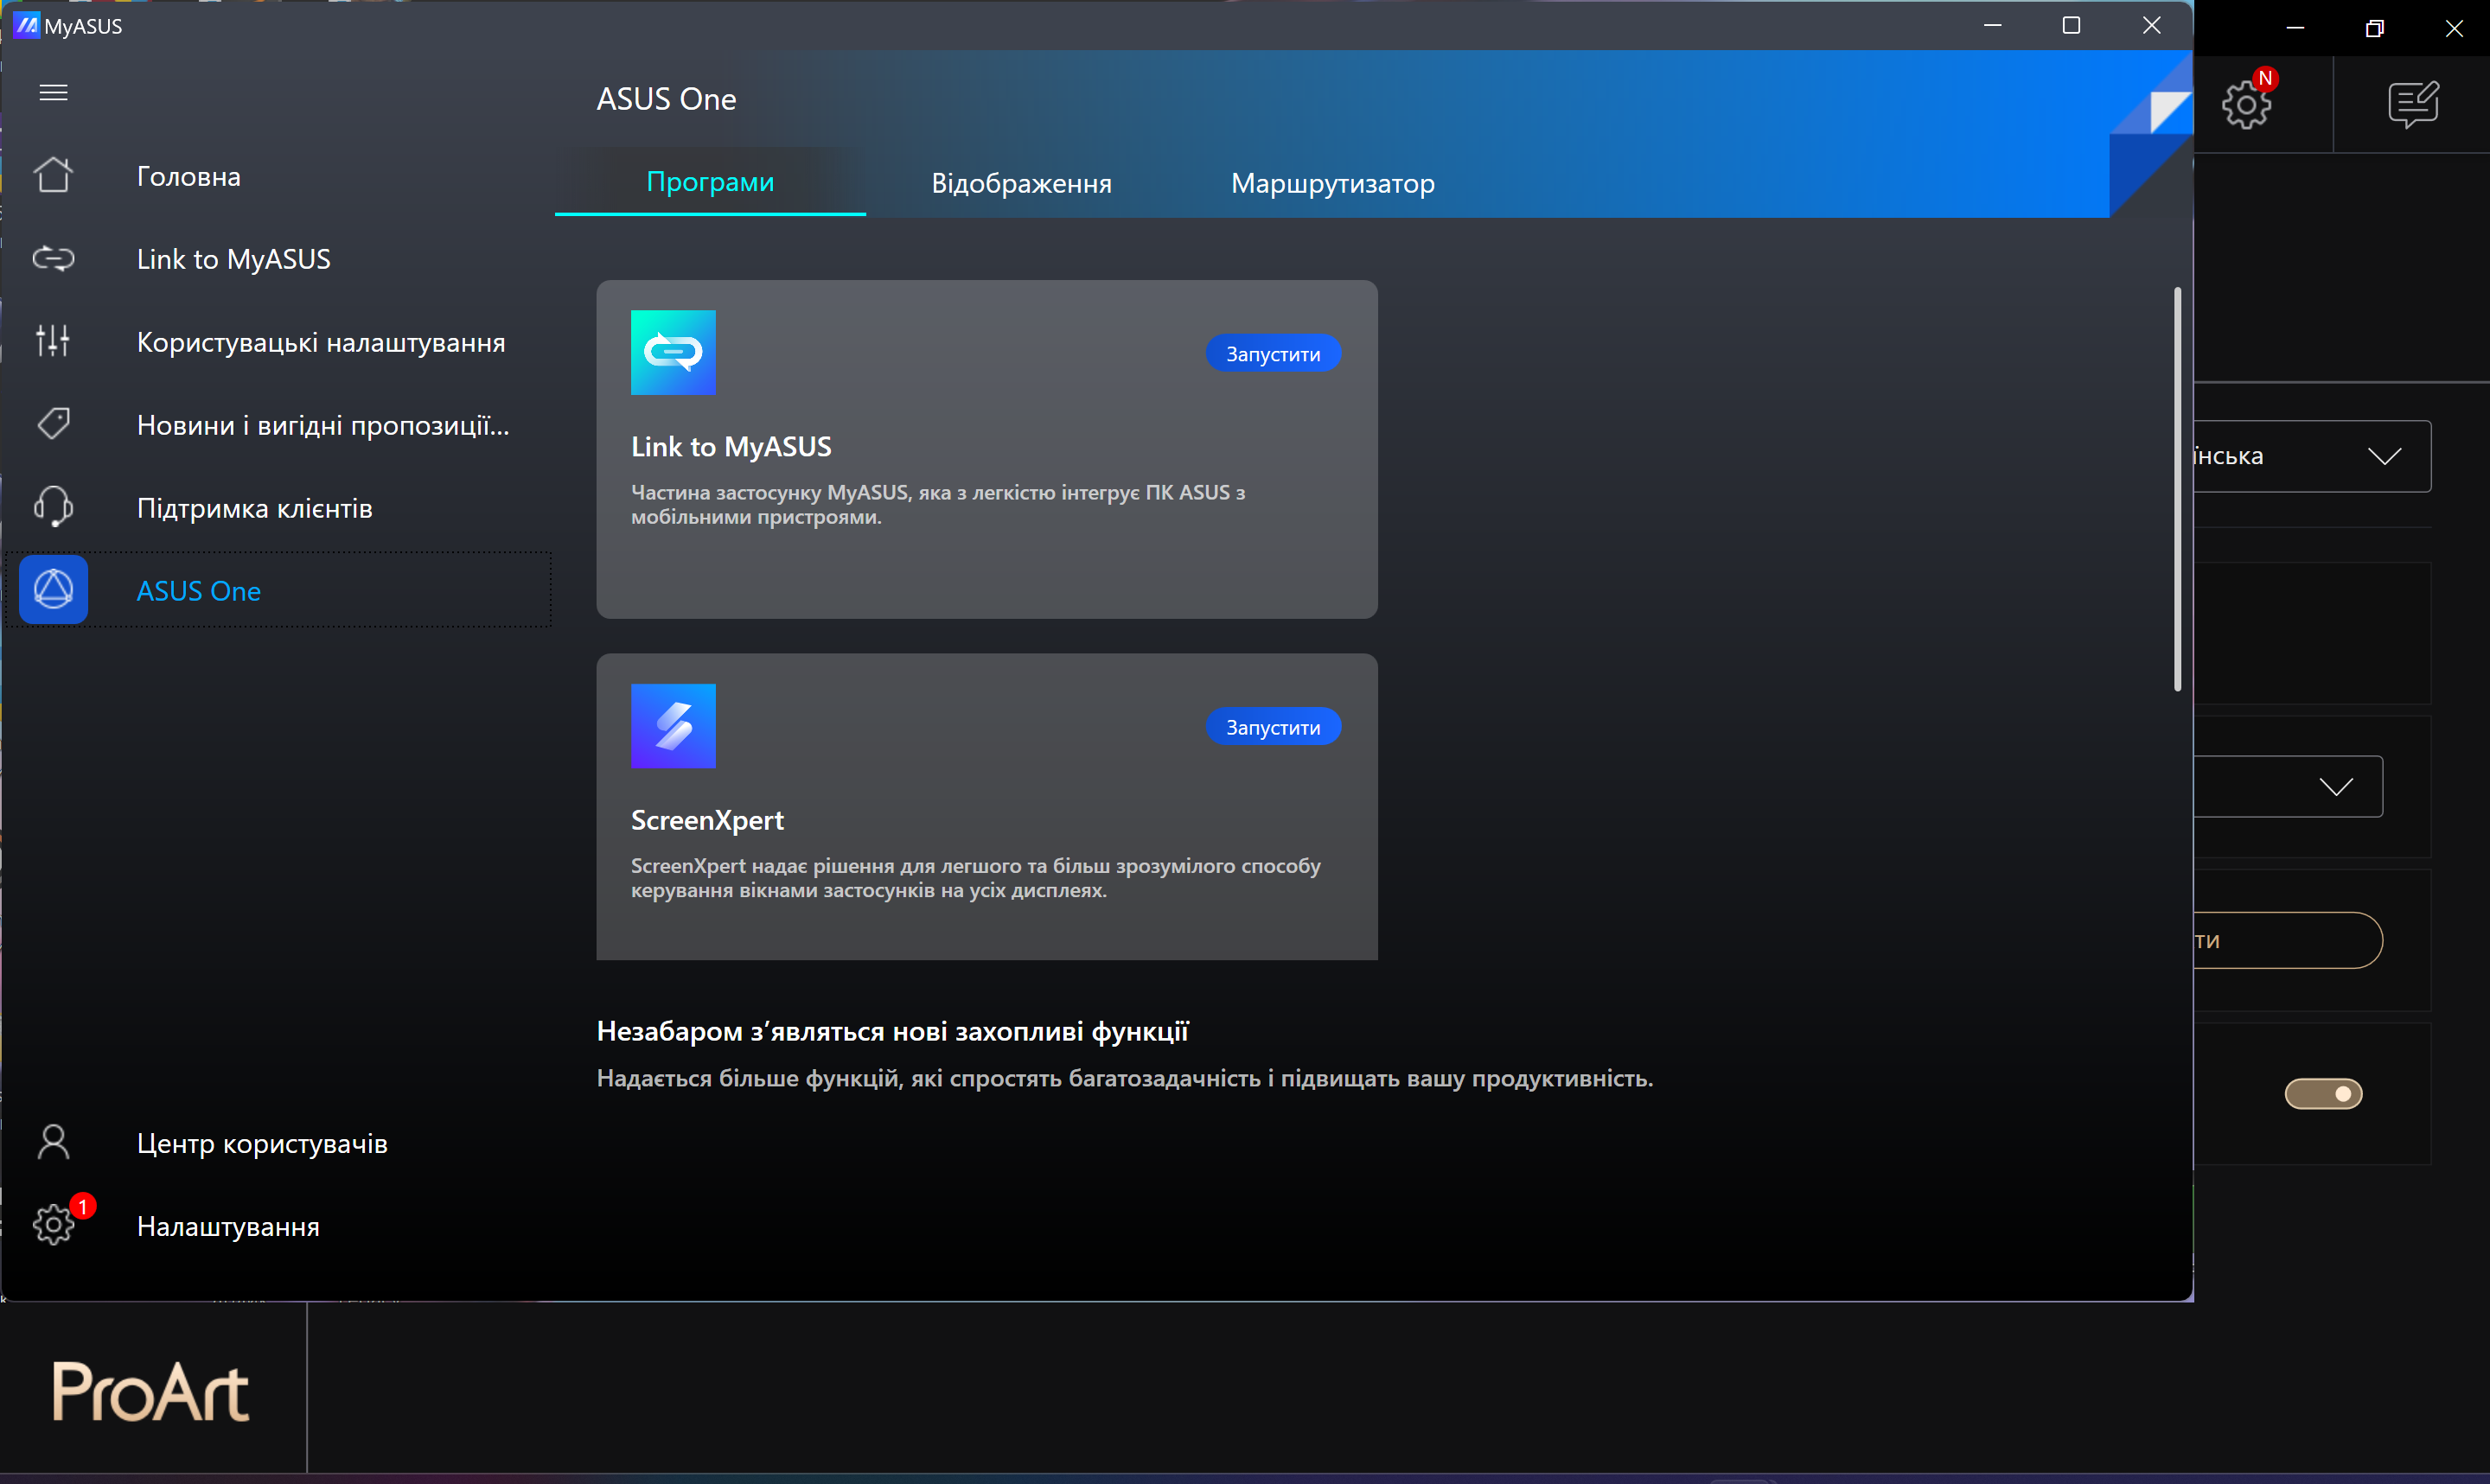Expand the lower chevron dropdown in right panel
Viewport: 2490px width, 1484px height.
[2337, 786]
